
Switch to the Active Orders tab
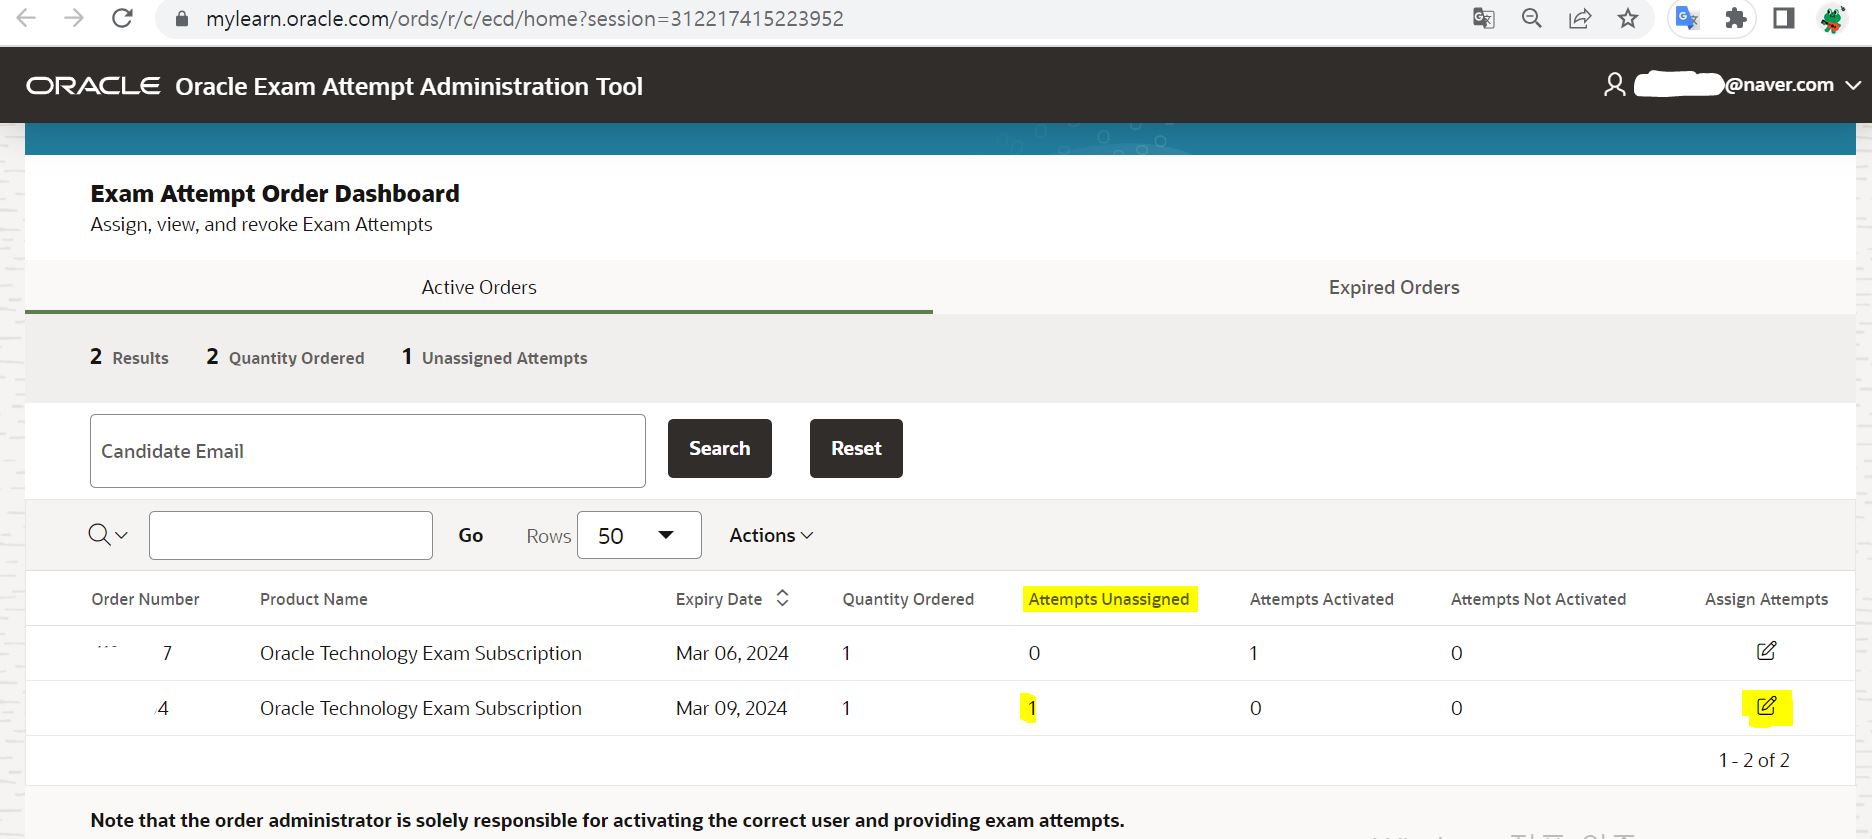coord(479,287)
